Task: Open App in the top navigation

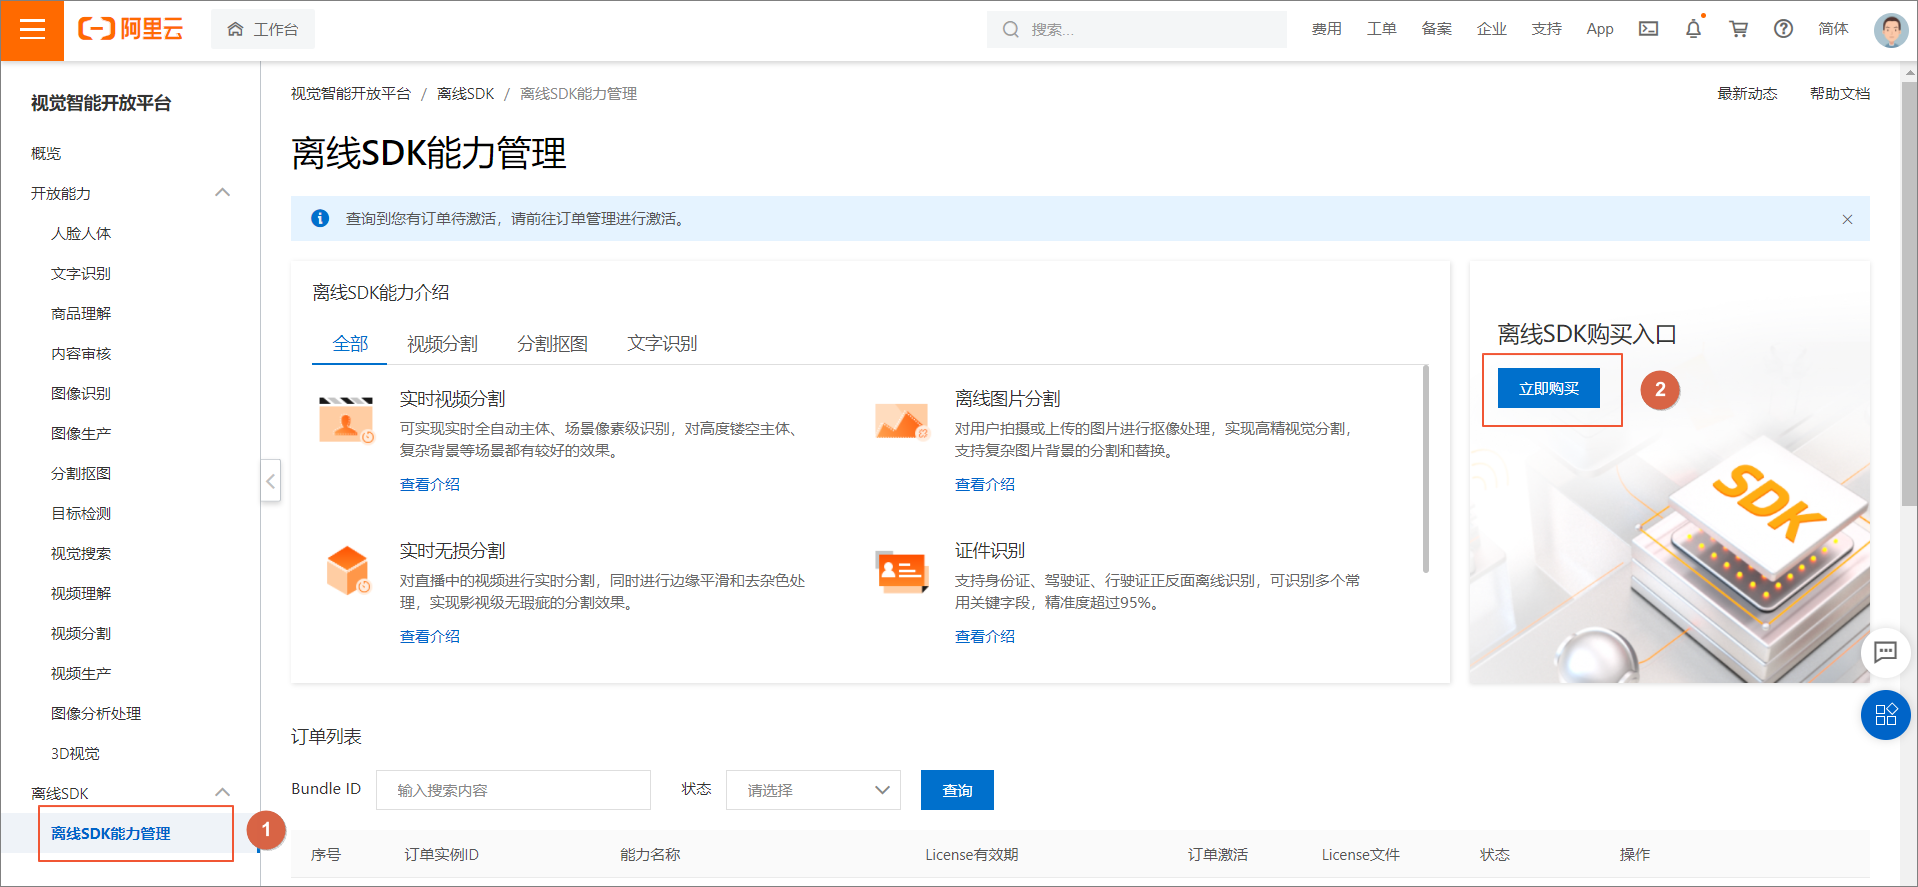Action: [1600, 29]
